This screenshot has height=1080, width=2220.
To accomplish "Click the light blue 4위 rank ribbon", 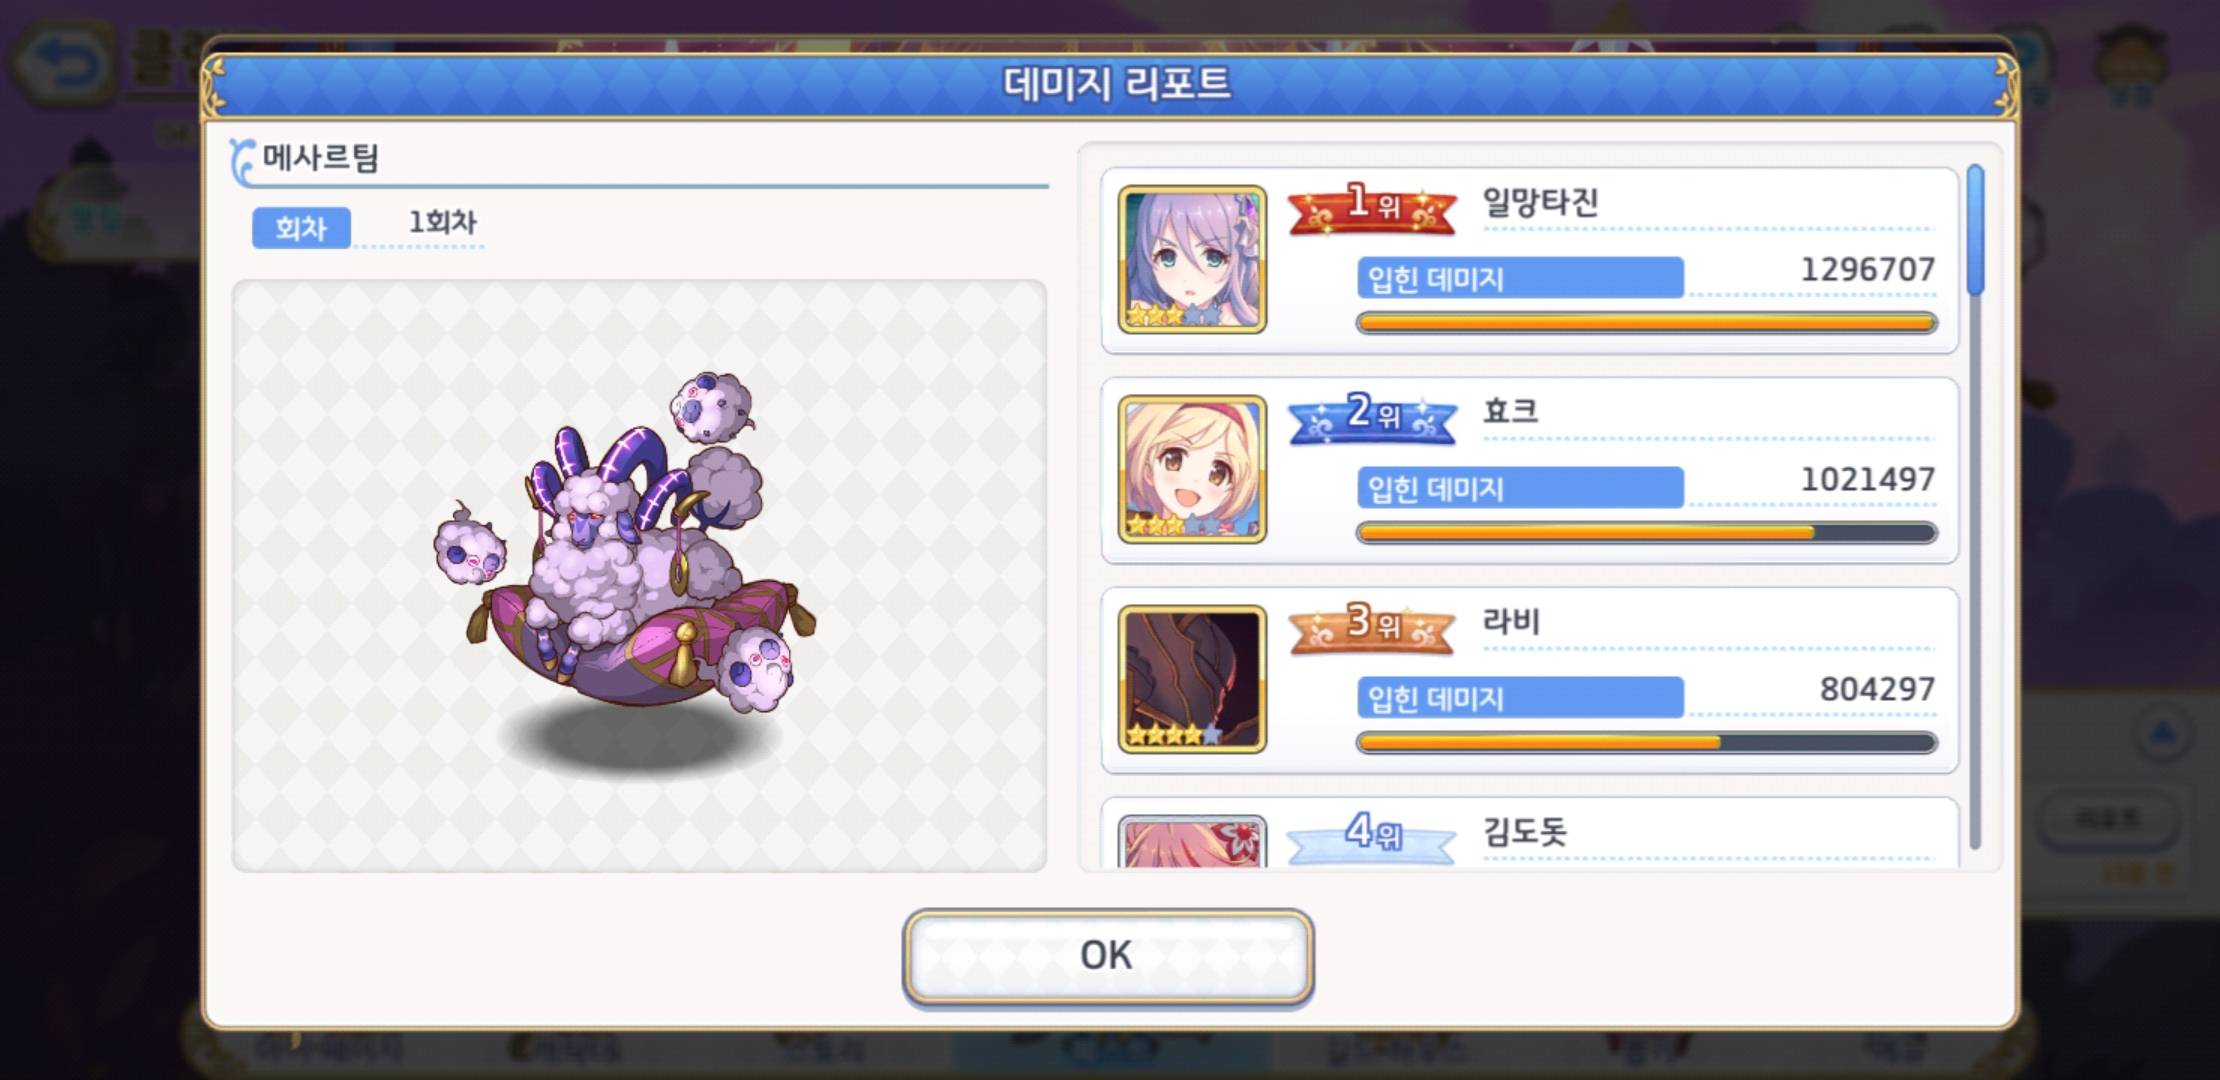I will pyautogui.click(x=1372, y=836).
